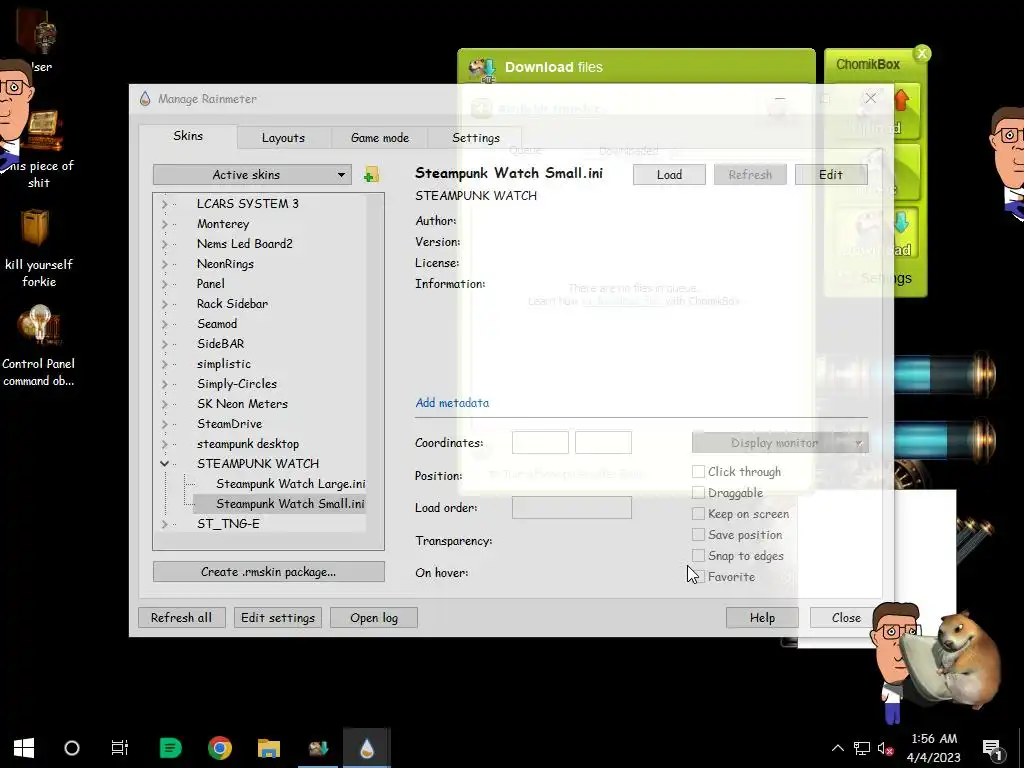Click the ChomikBox hamster taskbar icon
Viewport: 1024px width, 768px height.
click(318, 748)
